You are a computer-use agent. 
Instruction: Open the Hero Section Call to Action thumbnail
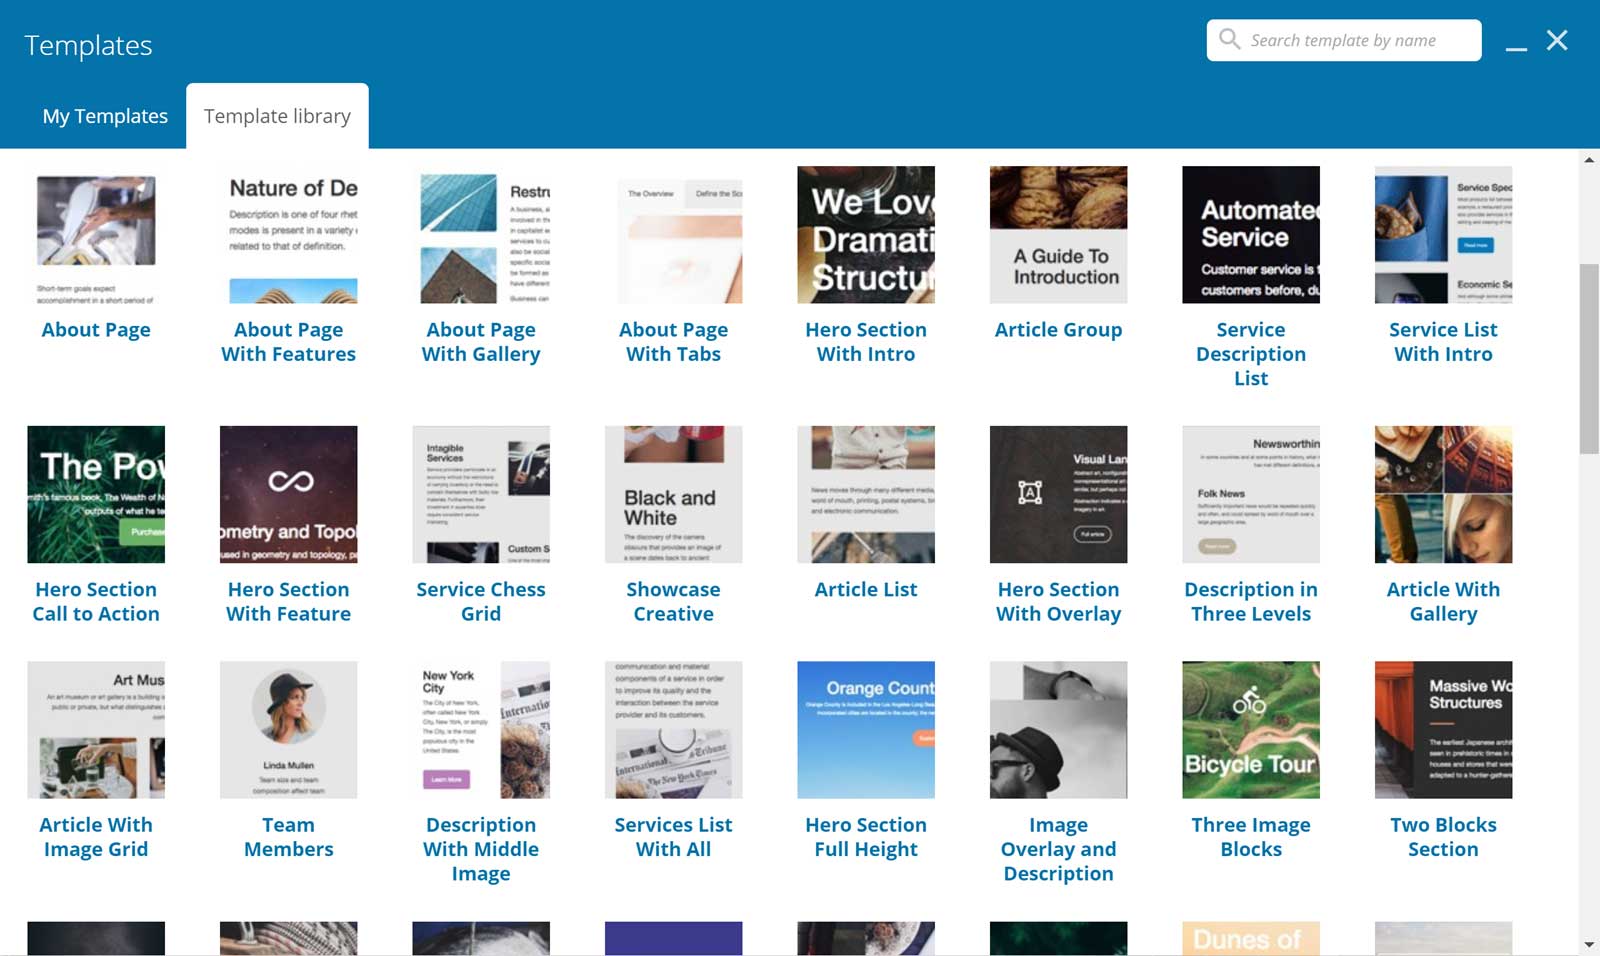point(96,495)
